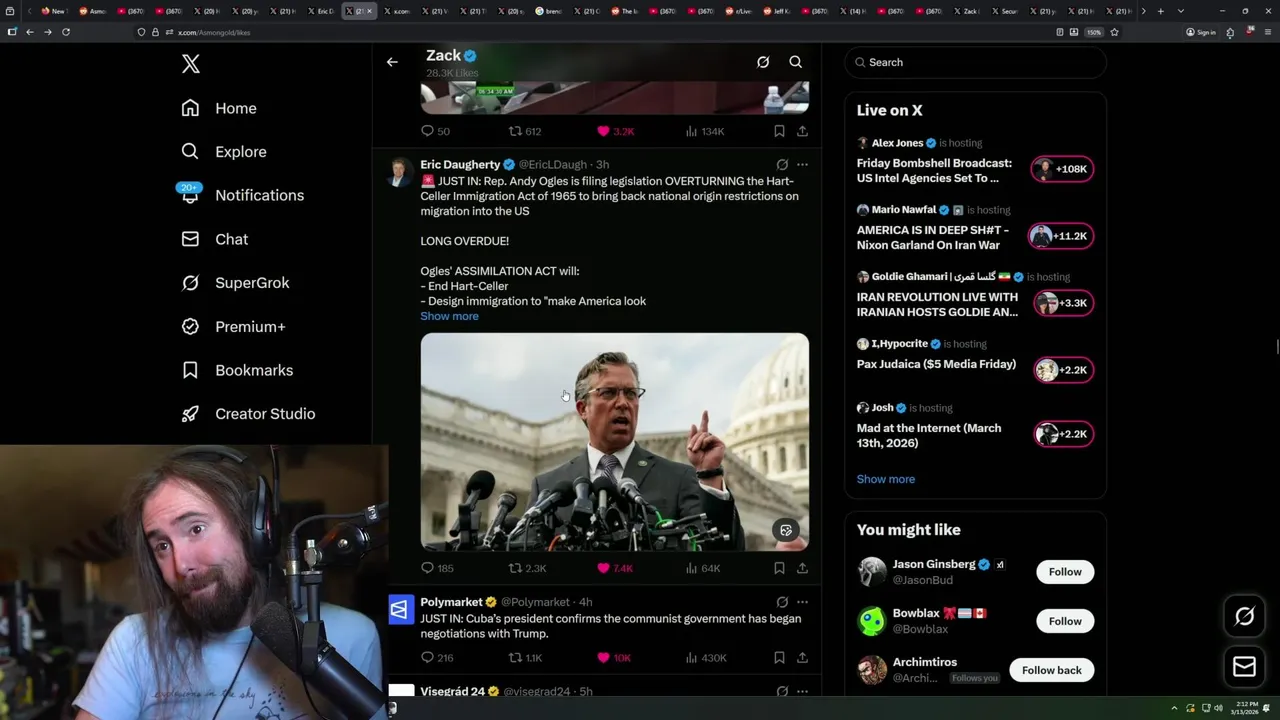Viewport: 1280px width, 720px height.
Task: Share the Polymarket post
Action: point(802,658)
